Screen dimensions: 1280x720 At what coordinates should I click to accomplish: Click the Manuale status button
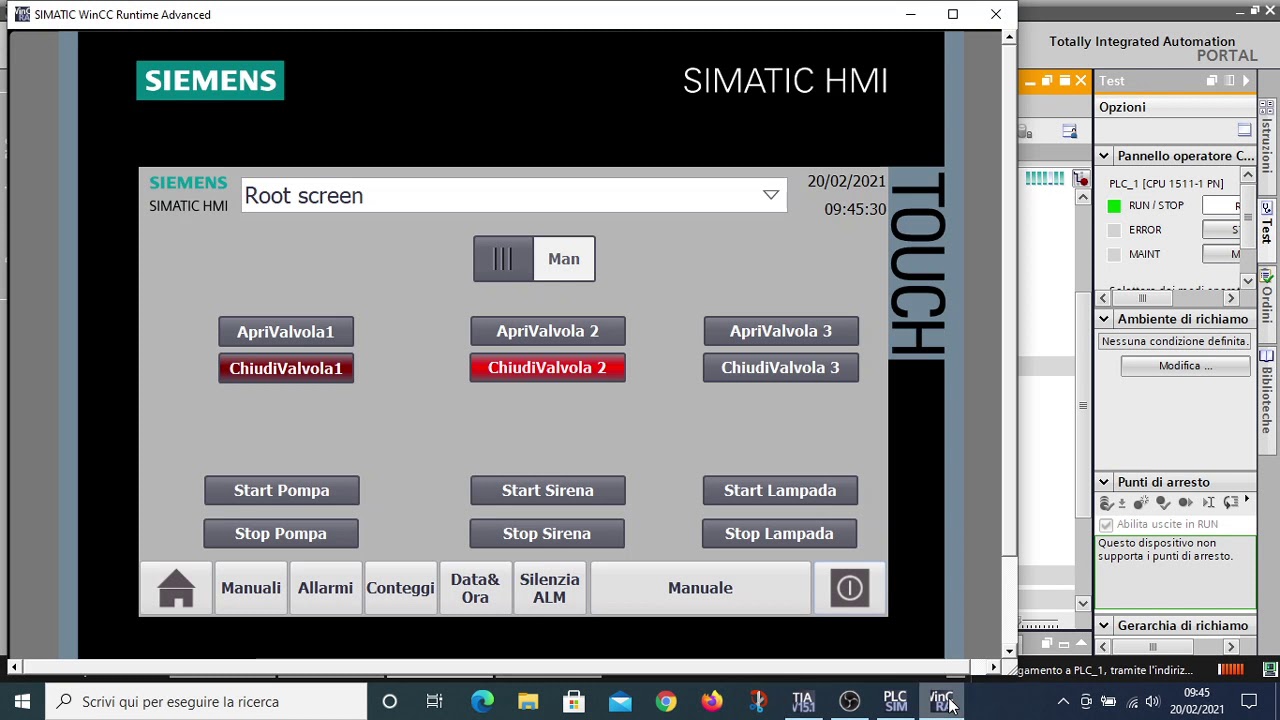(x=700, y=588)
